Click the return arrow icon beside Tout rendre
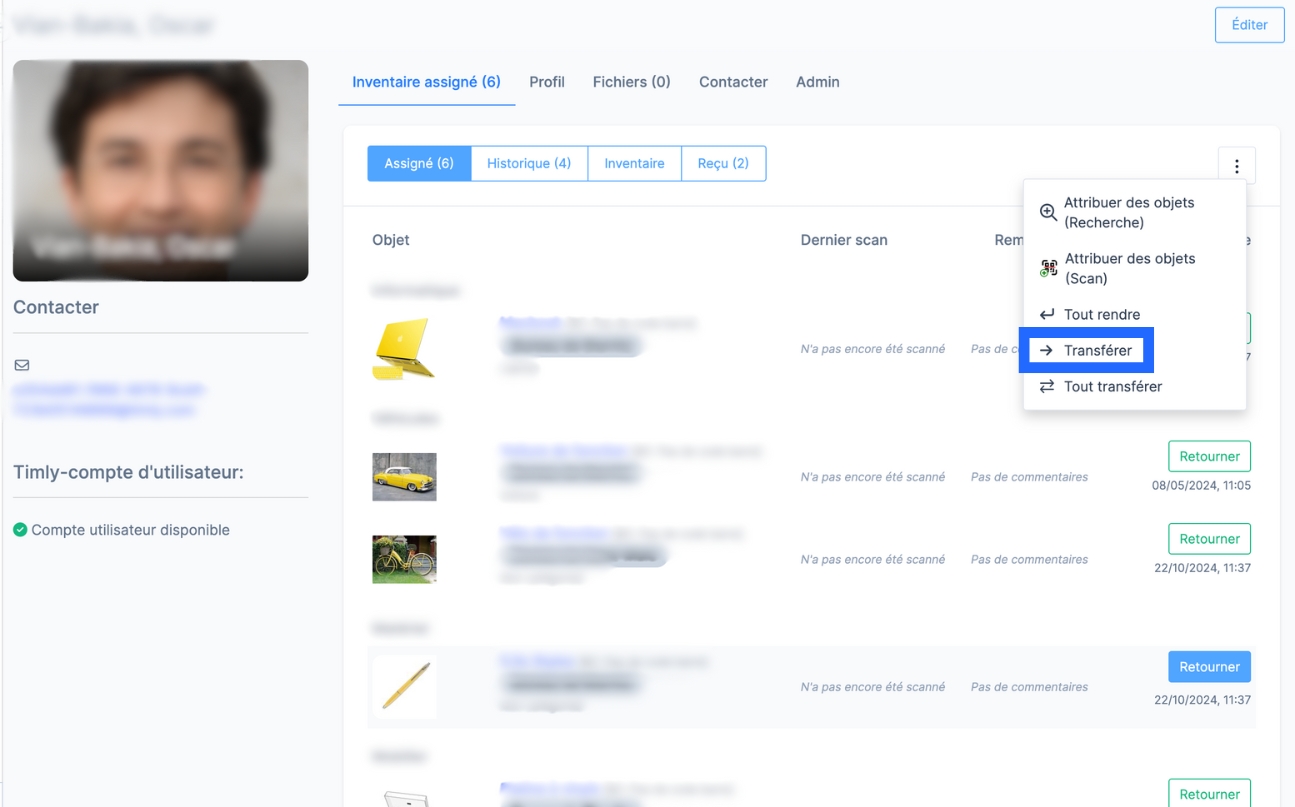Viewport: 1295px width, 807px height. (x=1047, y=314)
